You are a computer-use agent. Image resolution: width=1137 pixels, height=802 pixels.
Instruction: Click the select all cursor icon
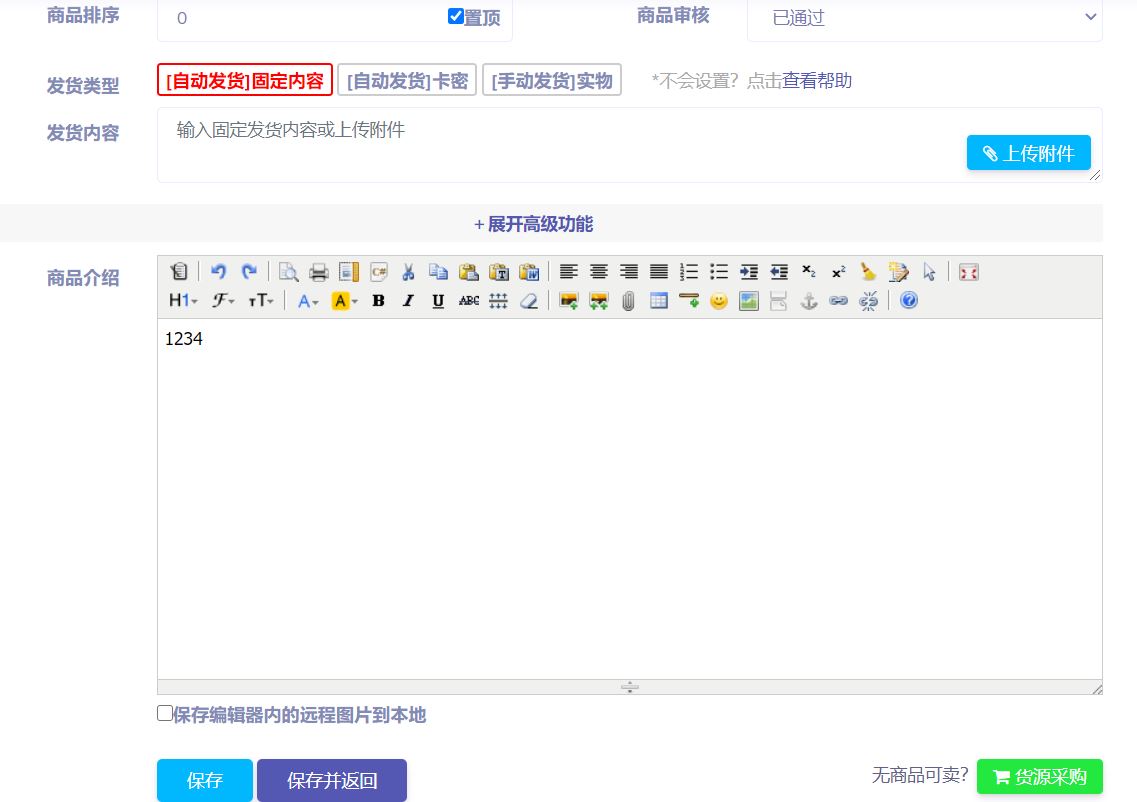point(929,272)
